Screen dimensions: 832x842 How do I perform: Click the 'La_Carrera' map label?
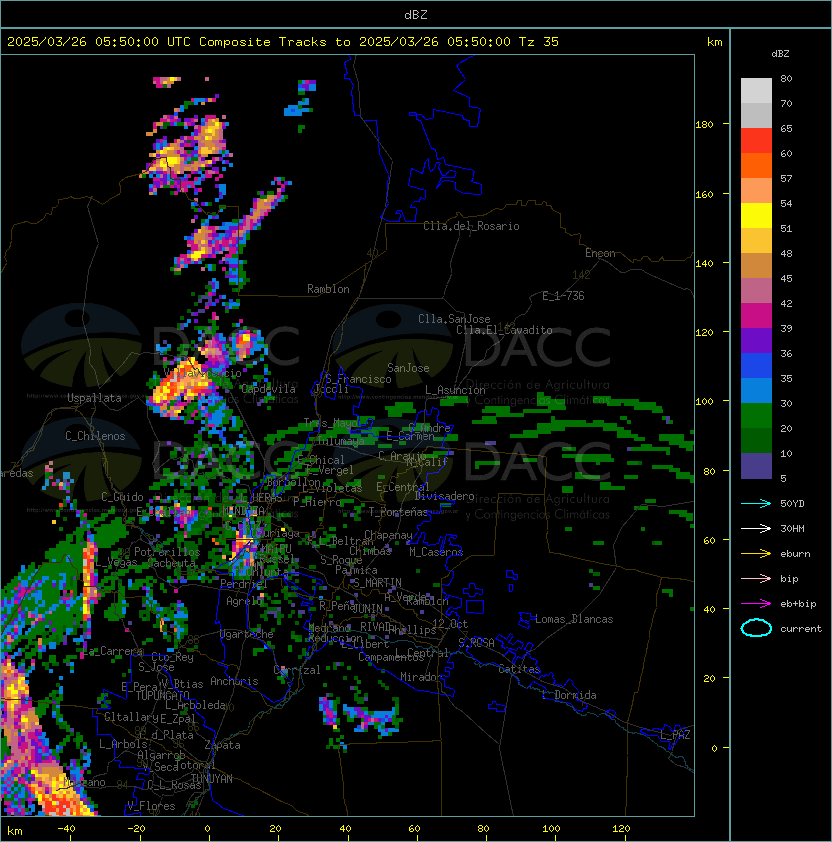click(113, 651)
